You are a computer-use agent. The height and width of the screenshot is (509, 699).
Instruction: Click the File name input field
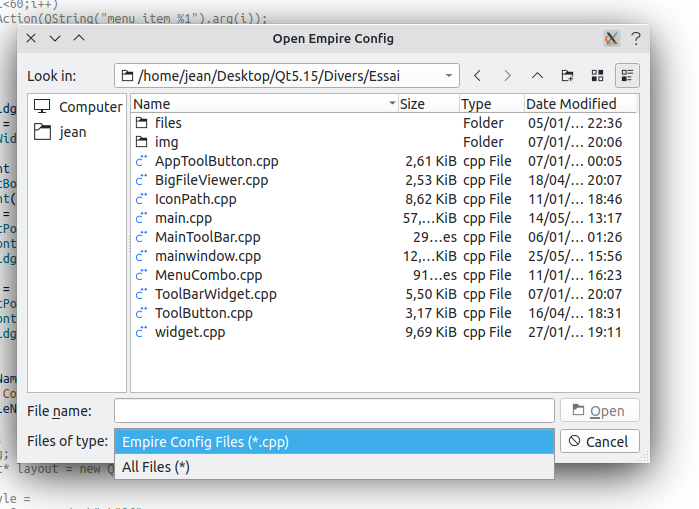click(334, 410)
